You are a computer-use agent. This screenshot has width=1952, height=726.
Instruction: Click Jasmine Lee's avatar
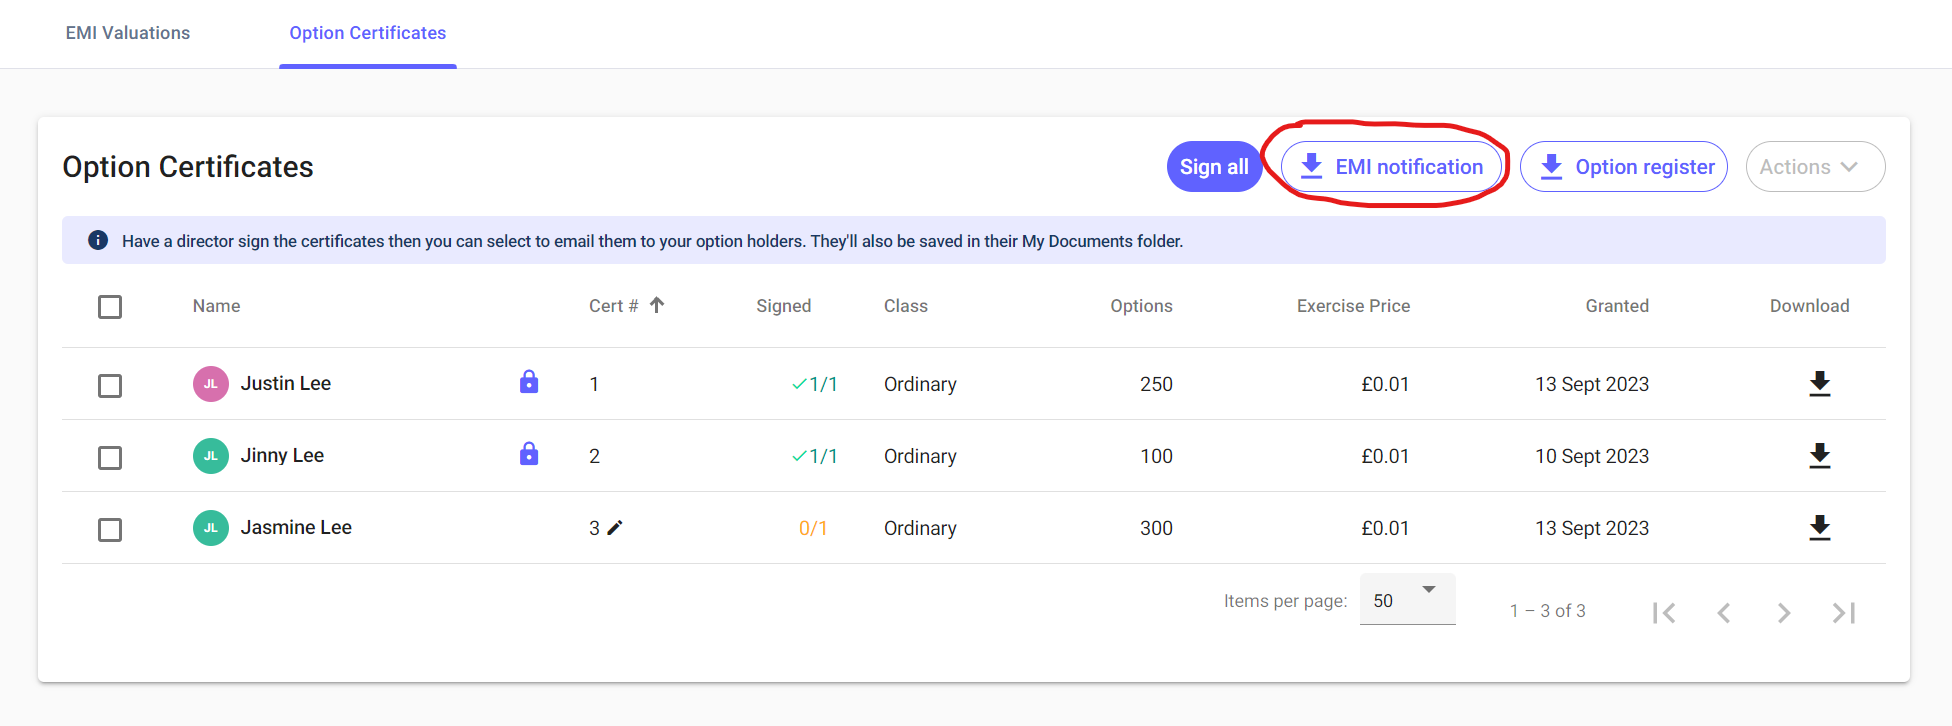[211, 528]
